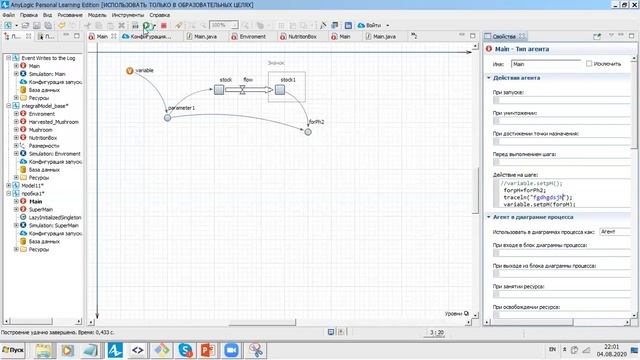
Task: Click the Paste toolbar icon
Action: [x=110, y=25]
